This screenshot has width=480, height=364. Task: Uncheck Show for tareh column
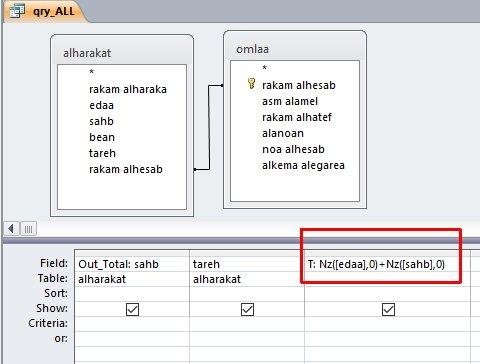click(247, 310)
